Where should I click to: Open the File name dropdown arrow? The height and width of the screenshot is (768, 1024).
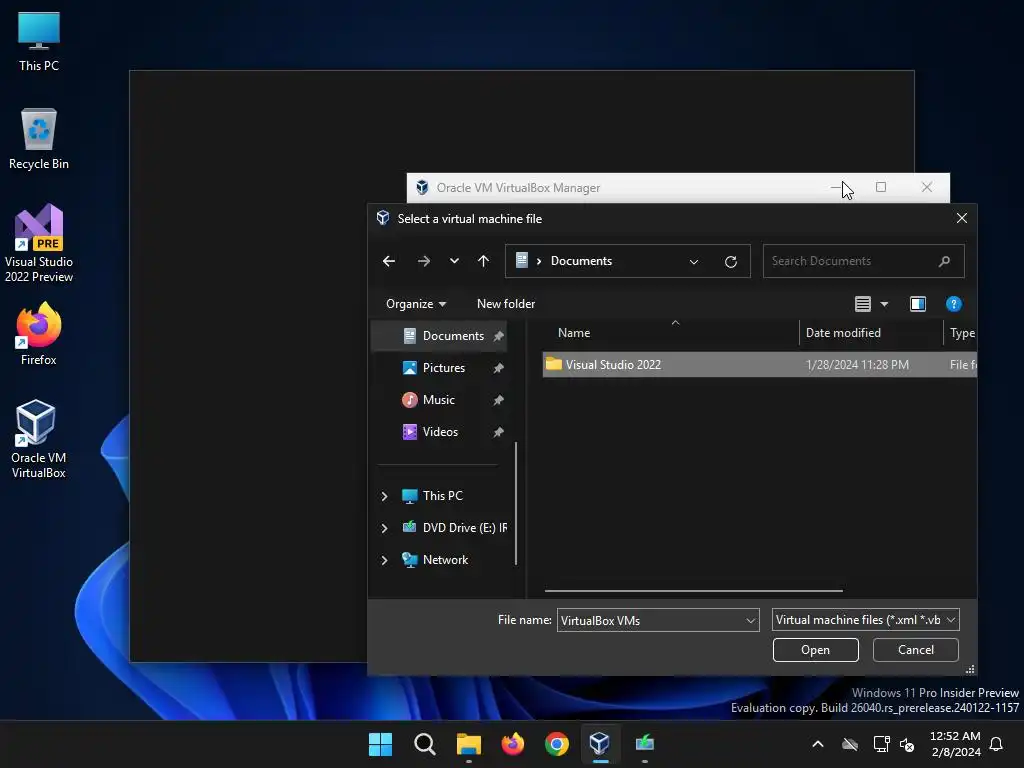(751, 620)
